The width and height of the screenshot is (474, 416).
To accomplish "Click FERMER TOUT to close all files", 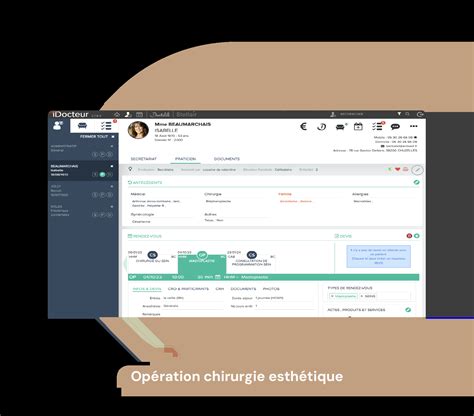I will point(97,137).
